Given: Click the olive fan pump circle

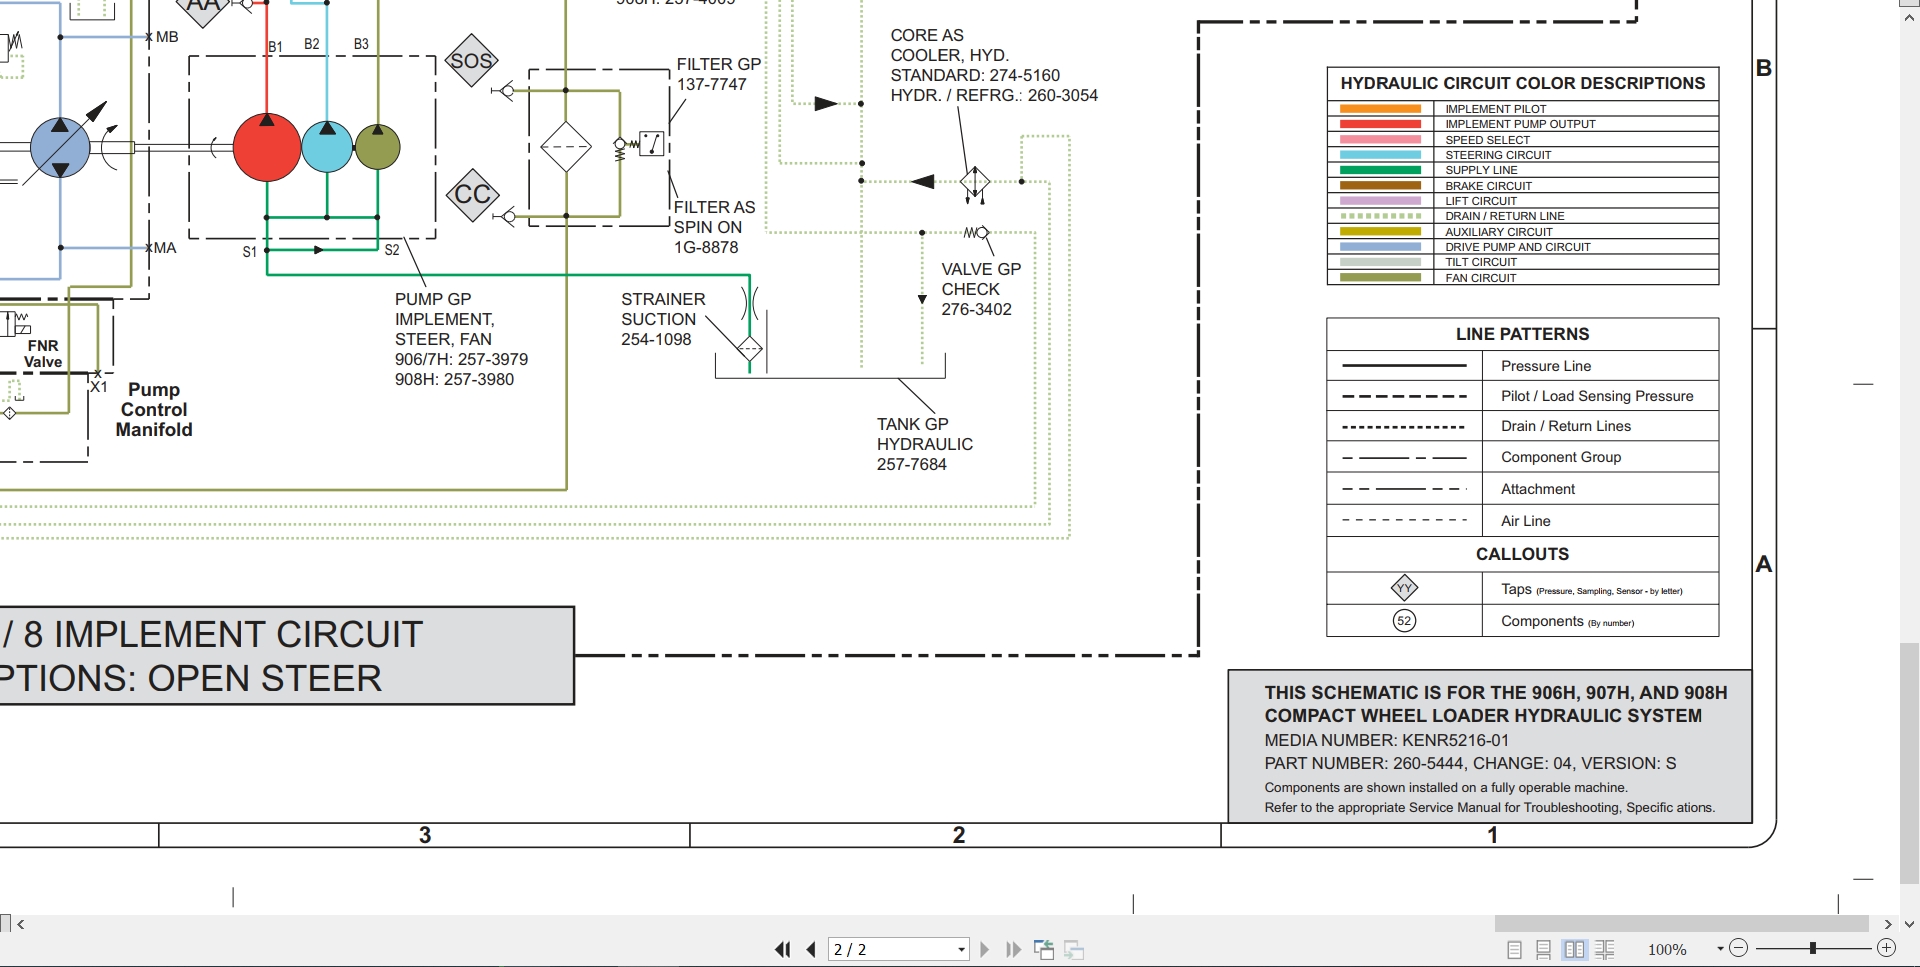Looking at the screenshot, I should pyautogui.click(x=377, y=146).
